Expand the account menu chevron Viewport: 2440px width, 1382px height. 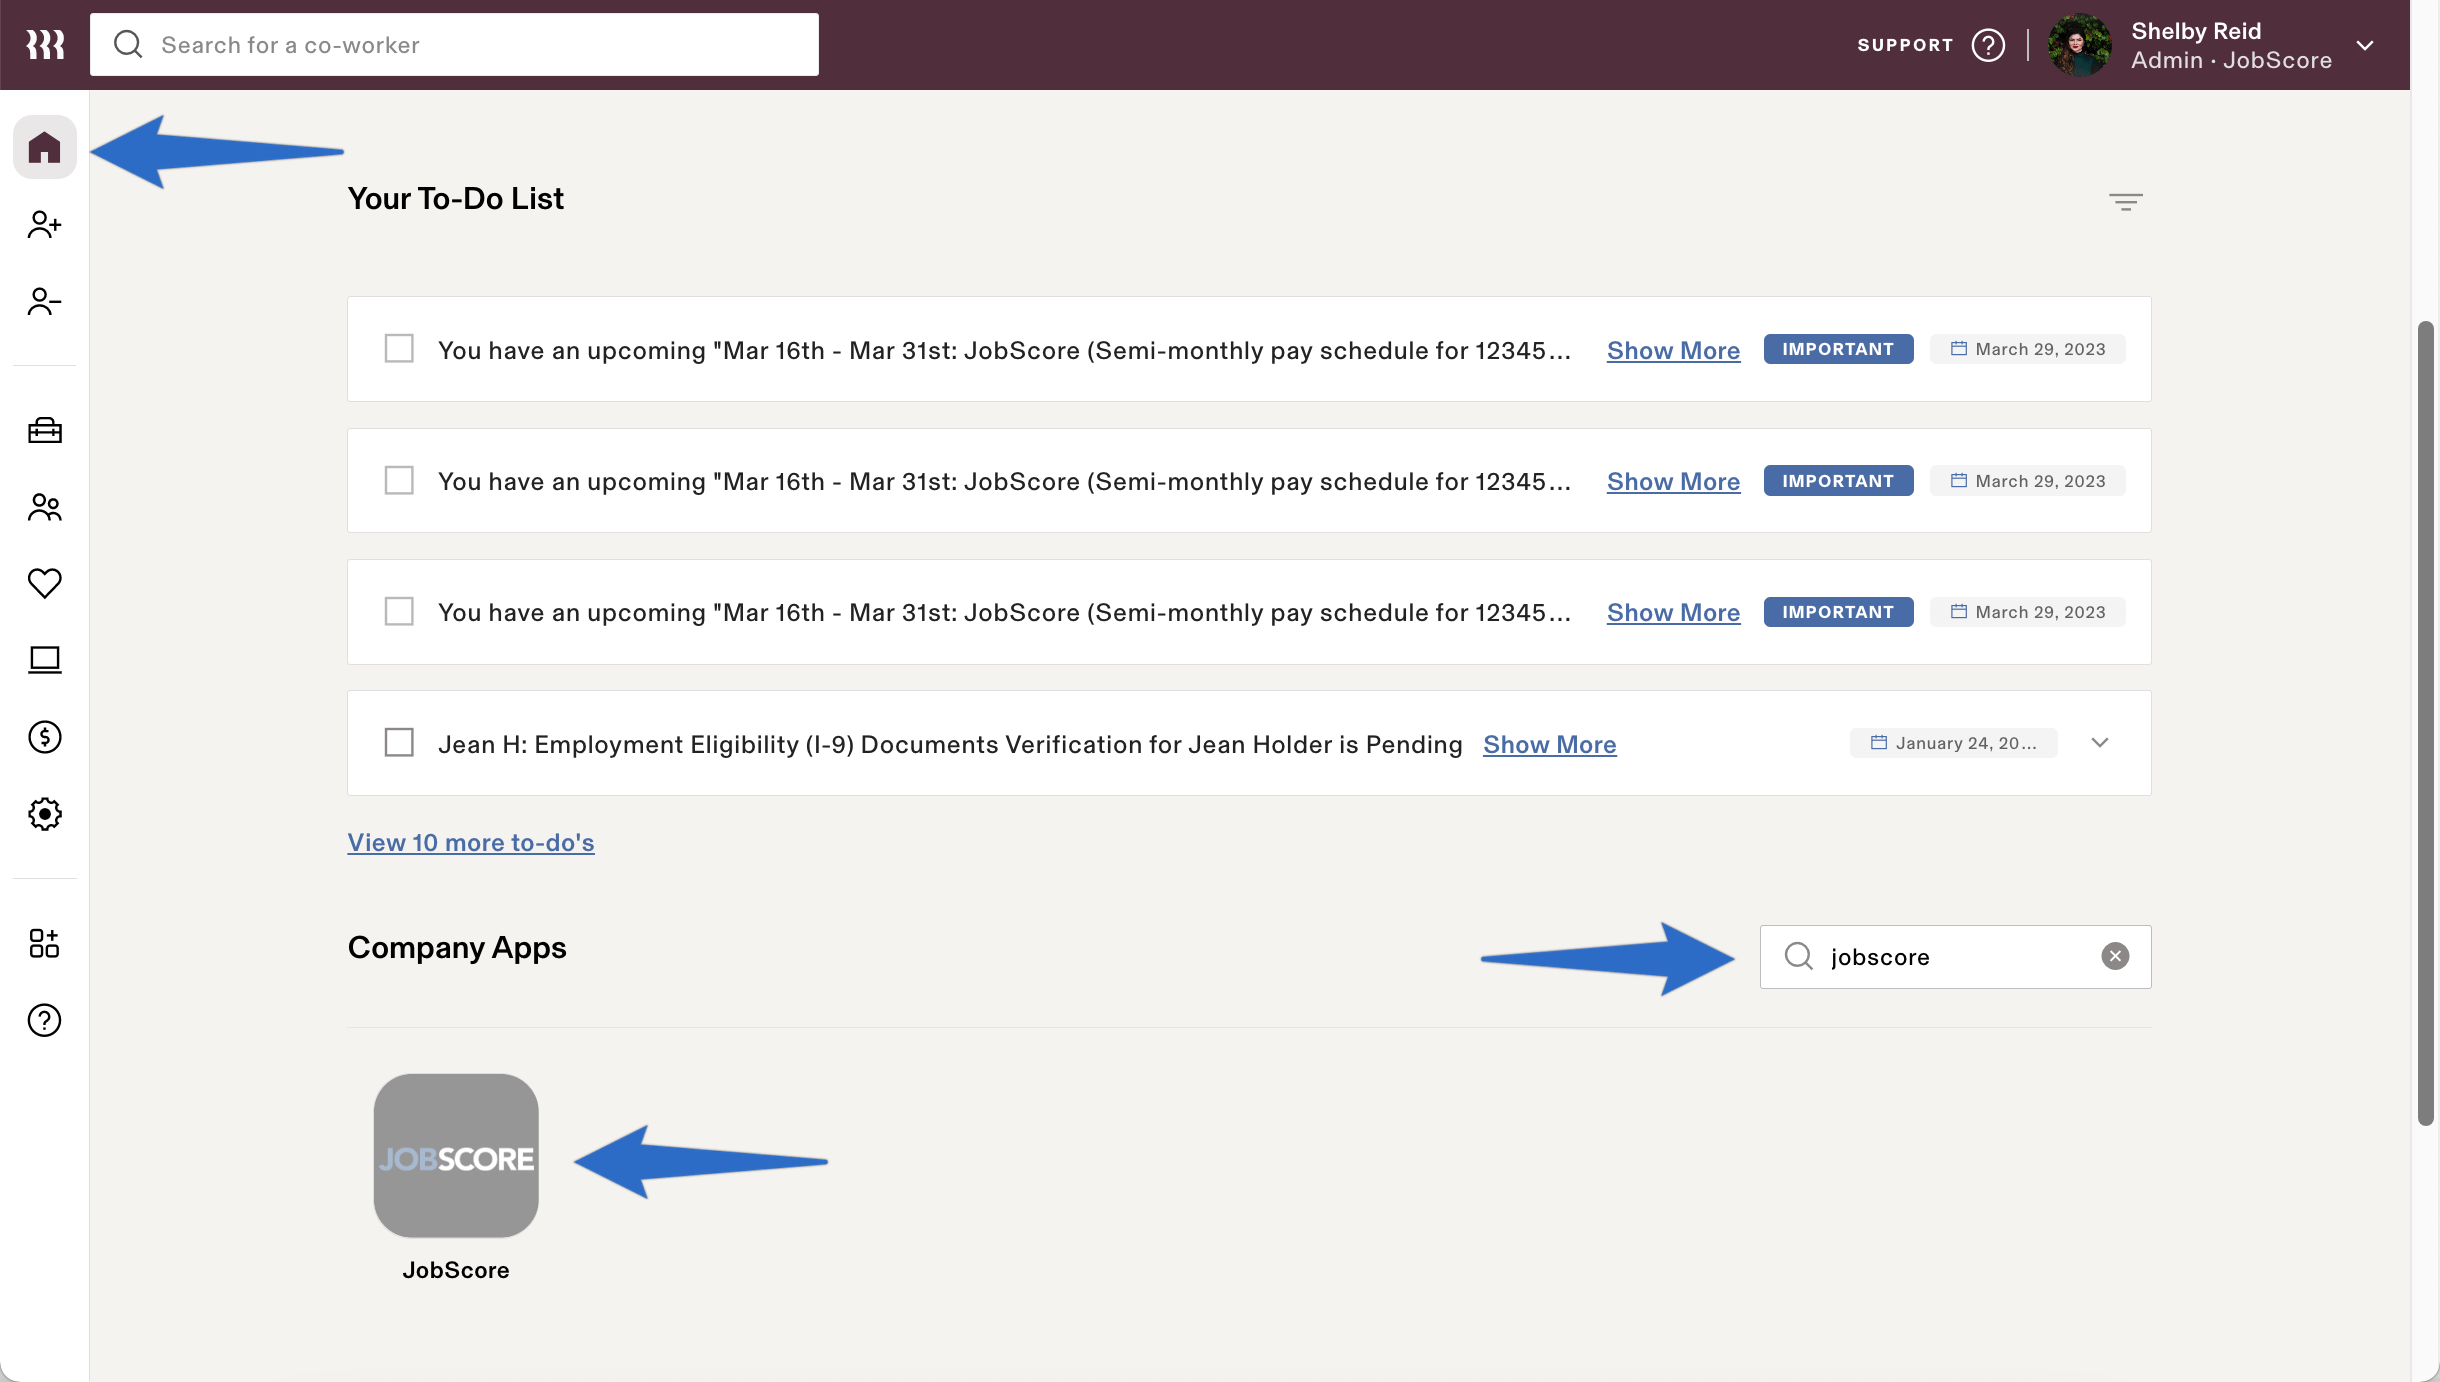coord(2365,45)
